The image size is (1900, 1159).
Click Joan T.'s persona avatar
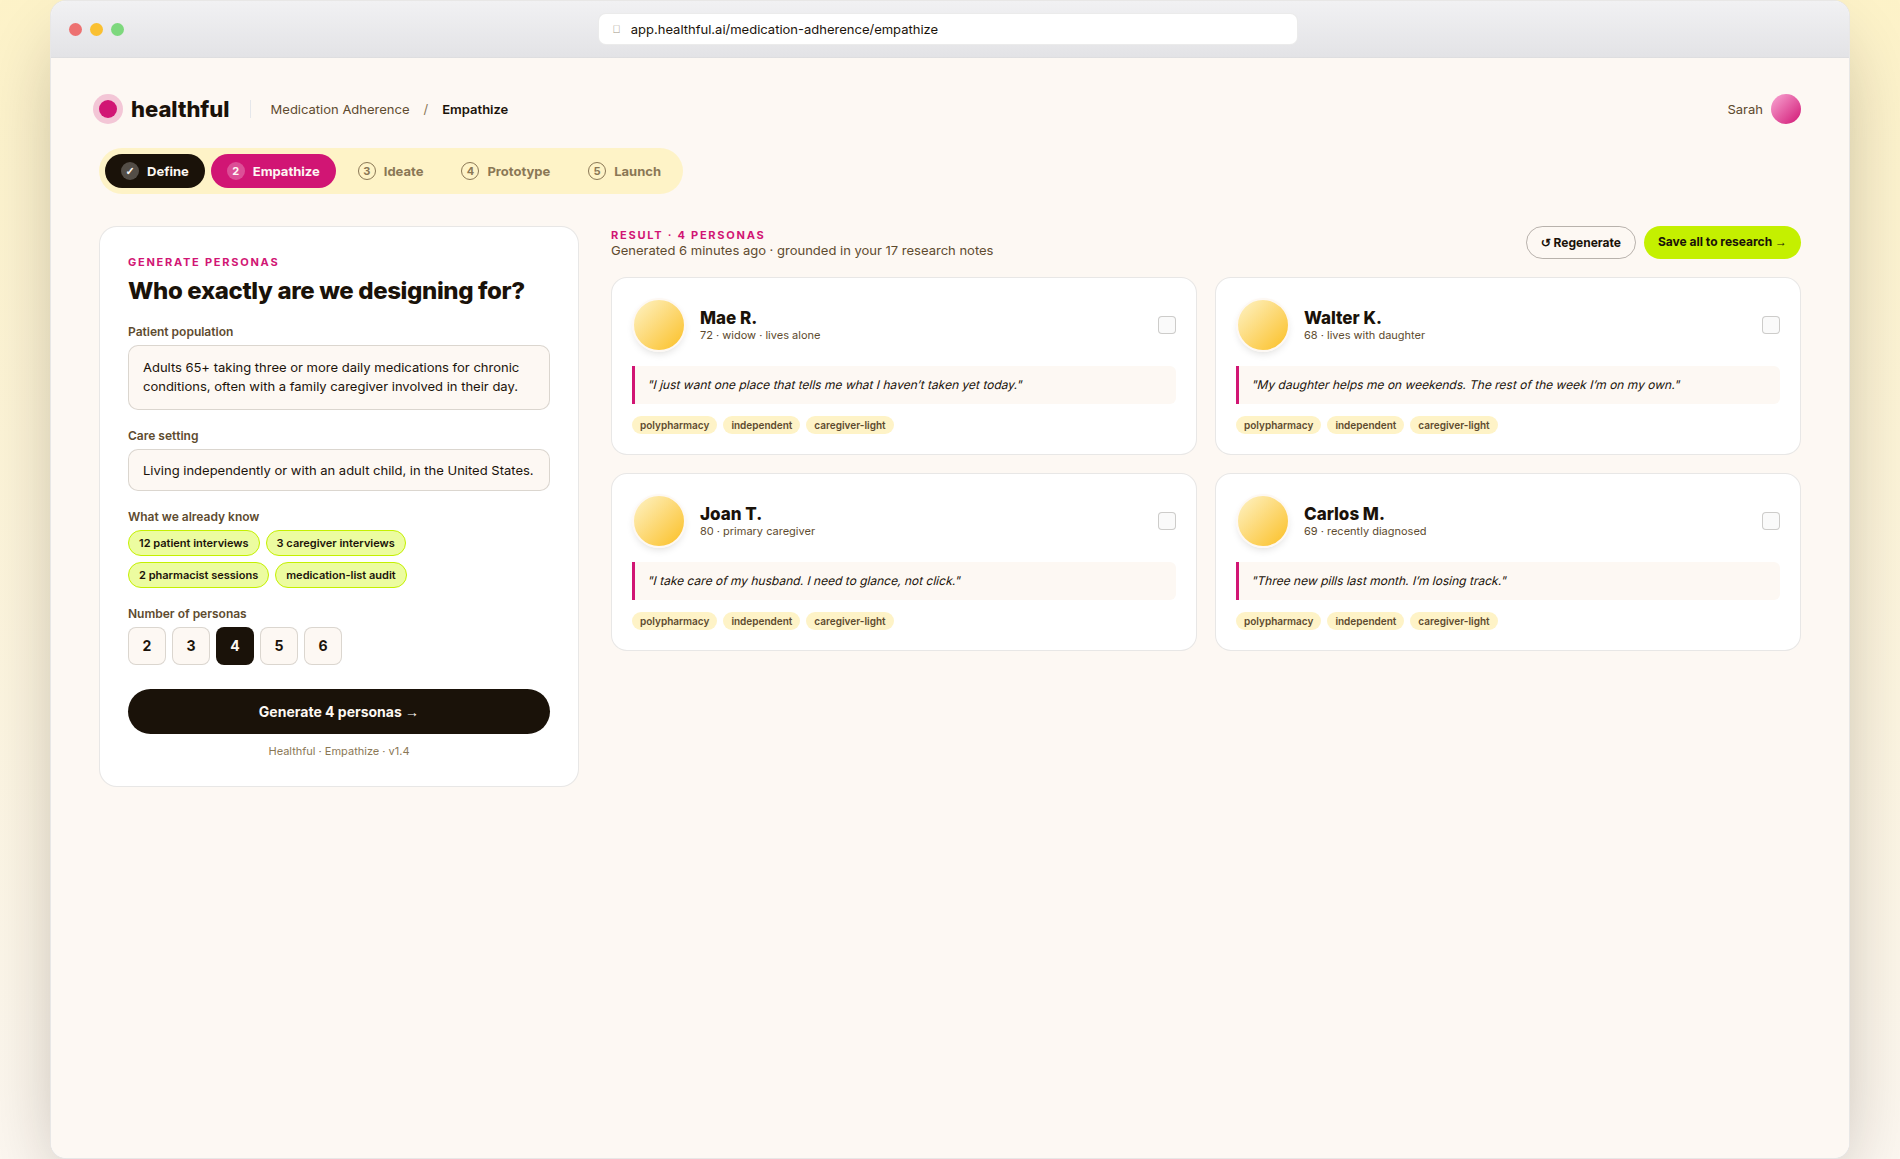(659, 521)
